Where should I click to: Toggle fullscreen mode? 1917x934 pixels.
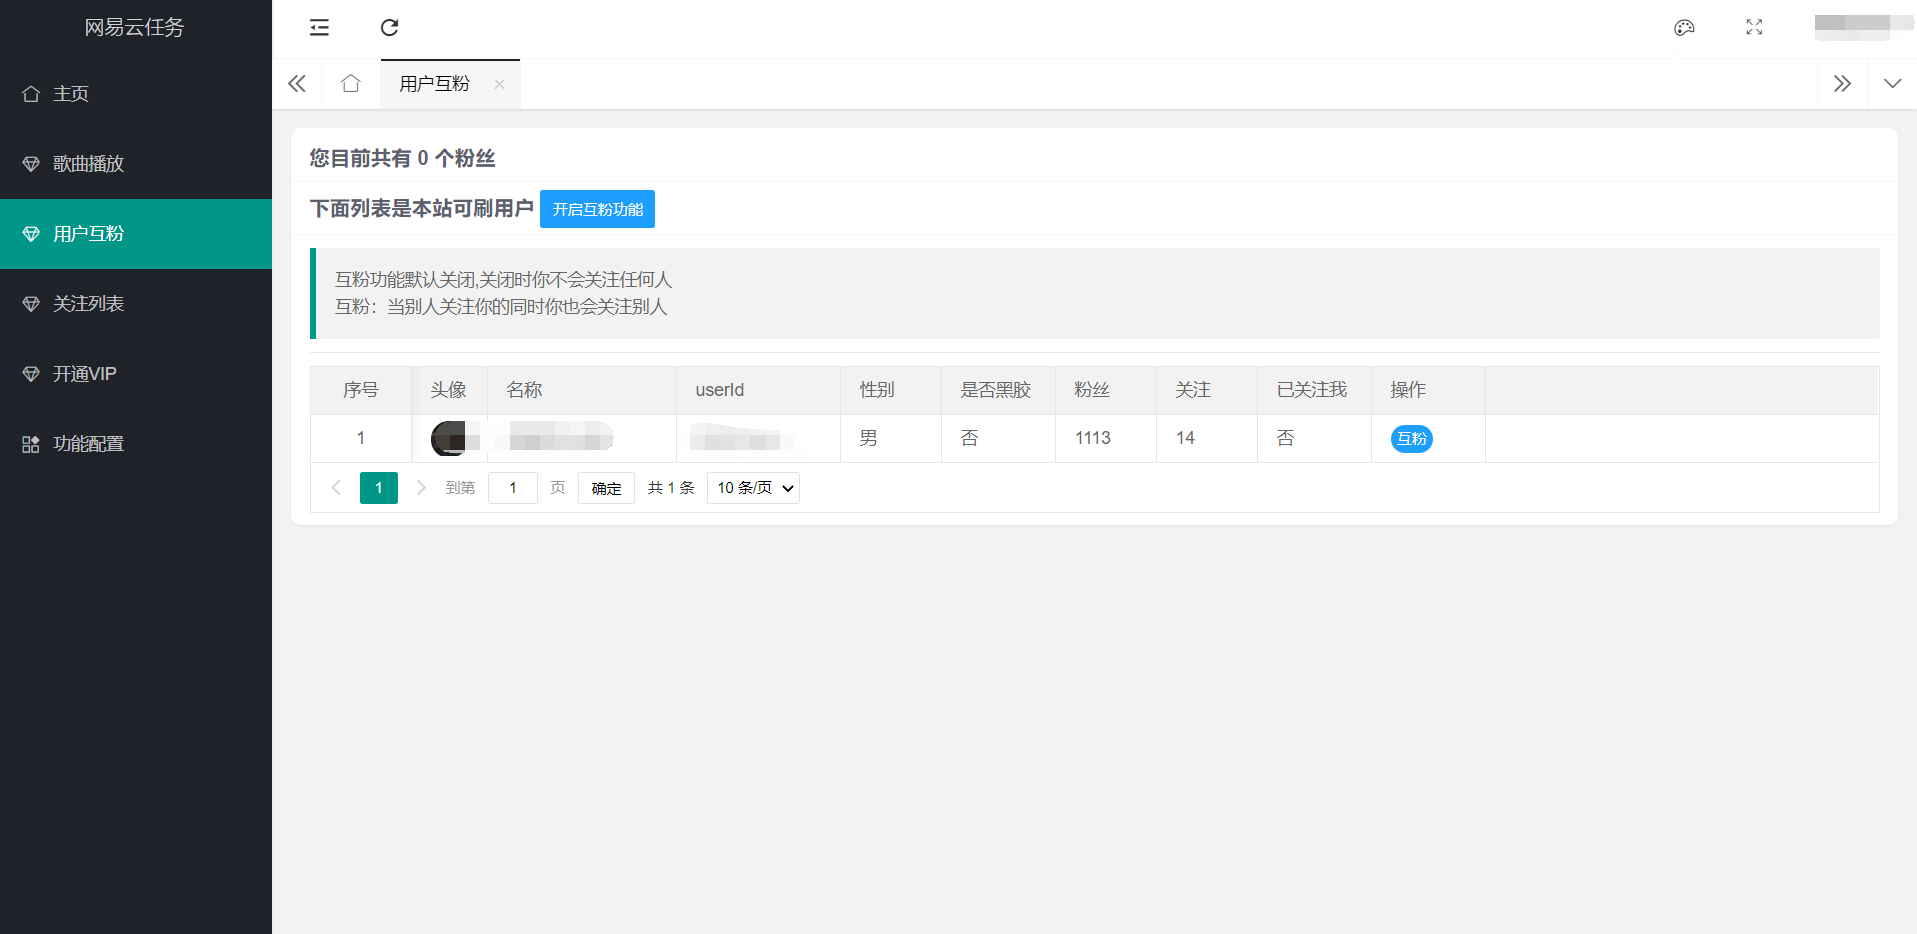tap(1754, 28)
